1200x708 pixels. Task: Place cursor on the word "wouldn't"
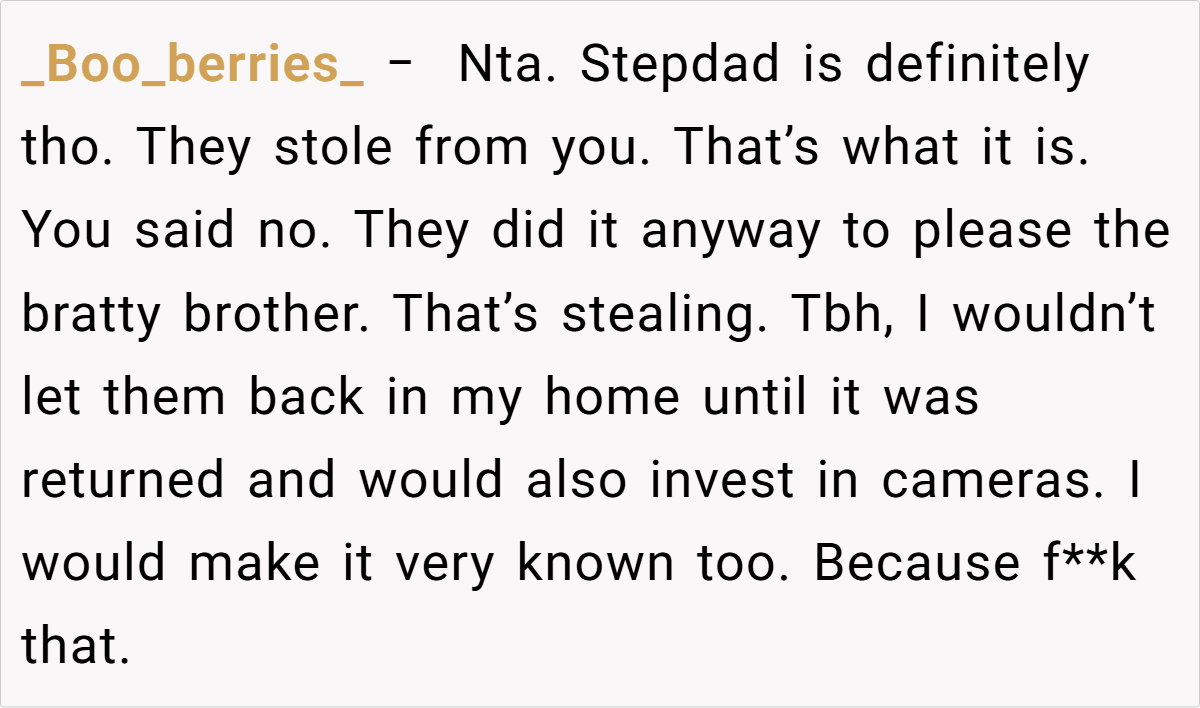pos(1054,315)
